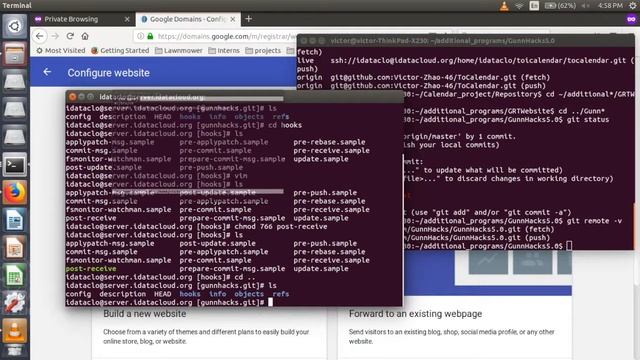Open Wi-Fi network indicator menu
The image size is (640, 360).
(x=519, y=6)
